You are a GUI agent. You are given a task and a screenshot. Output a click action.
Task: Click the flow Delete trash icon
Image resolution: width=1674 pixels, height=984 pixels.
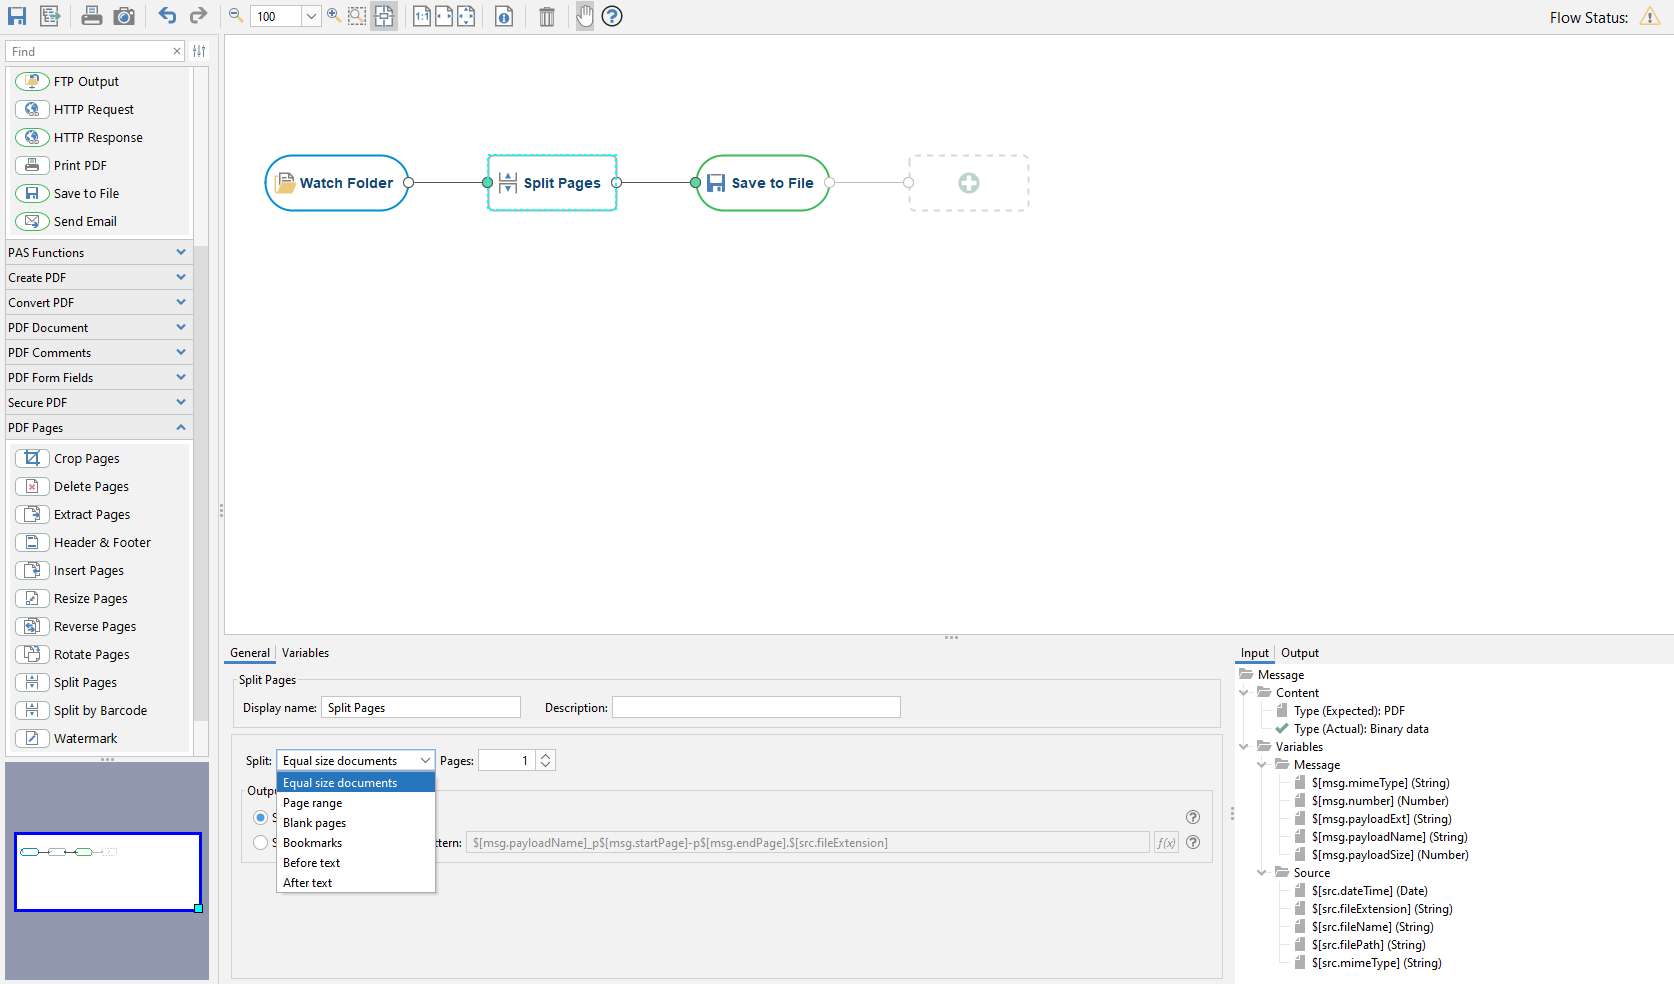(x=546, y=16)
